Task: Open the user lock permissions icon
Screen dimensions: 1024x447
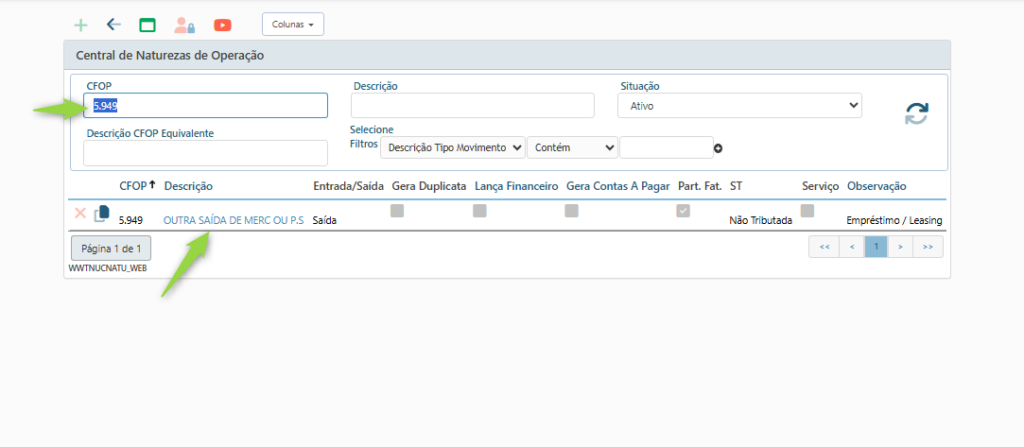Action: click(x=184, y=25)
